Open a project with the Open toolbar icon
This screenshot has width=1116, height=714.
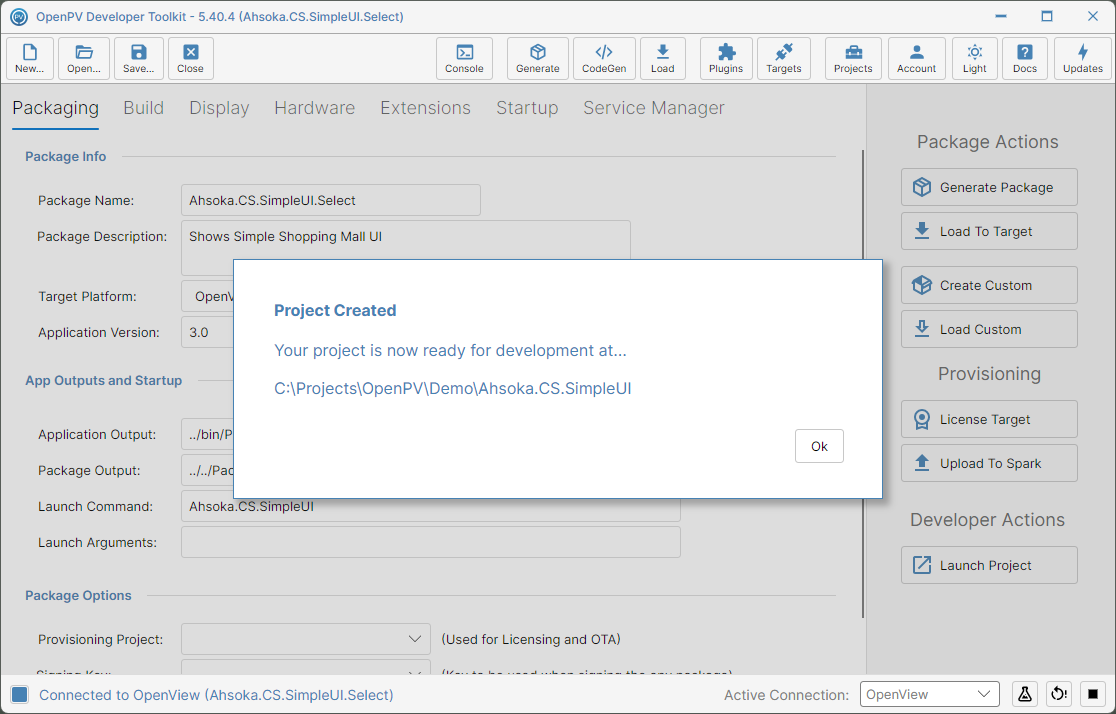84,58
